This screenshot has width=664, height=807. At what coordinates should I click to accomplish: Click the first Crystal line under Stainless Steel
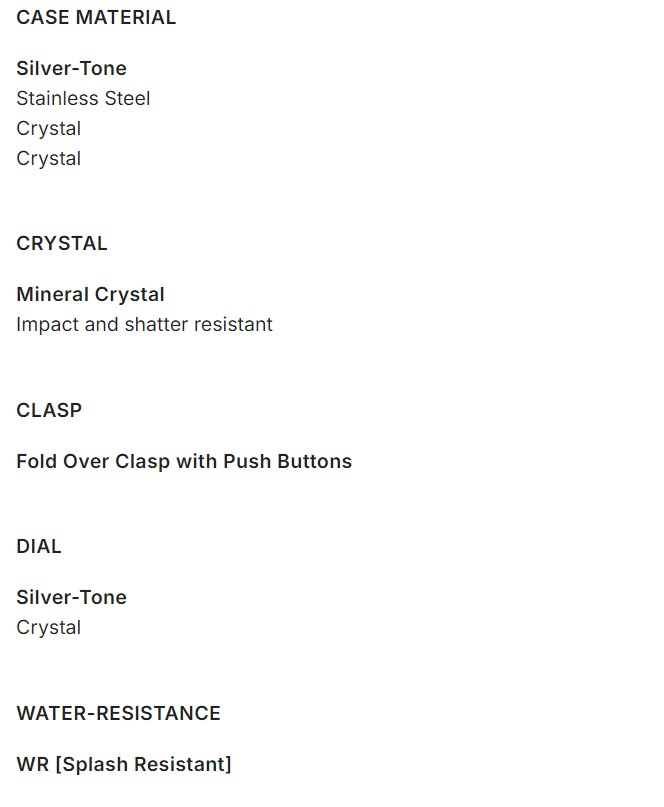click(x=48, y=128)
